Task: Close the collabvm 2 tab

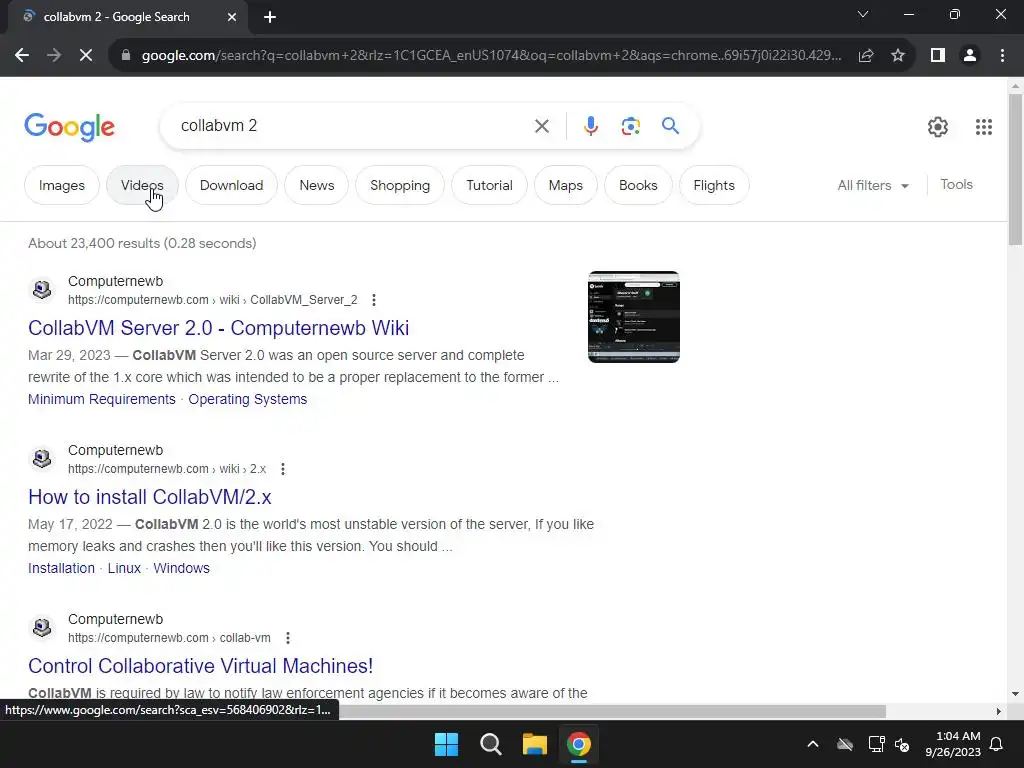Action: tap(232, 17)
